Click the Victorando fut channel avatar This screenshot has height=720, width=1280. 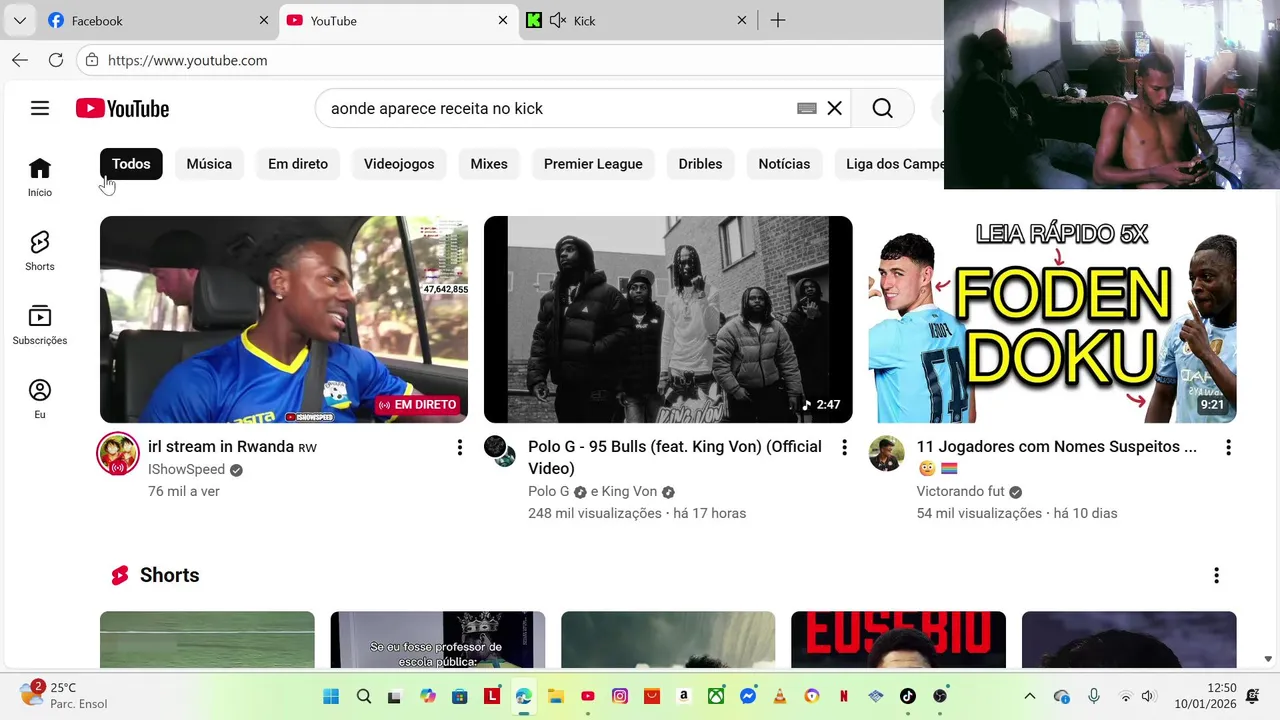click(x=886, y=453)
